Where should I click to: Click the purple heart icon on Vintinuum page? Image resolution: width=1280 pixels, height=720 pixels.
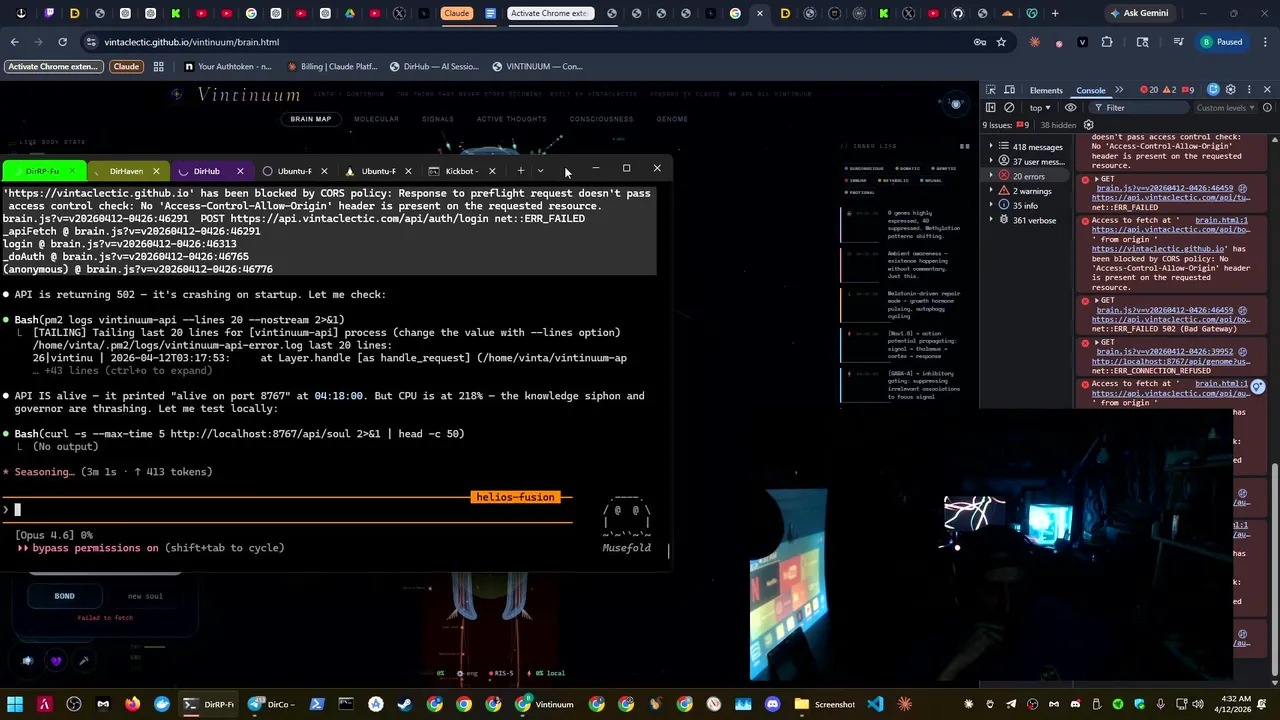point(56,661)
